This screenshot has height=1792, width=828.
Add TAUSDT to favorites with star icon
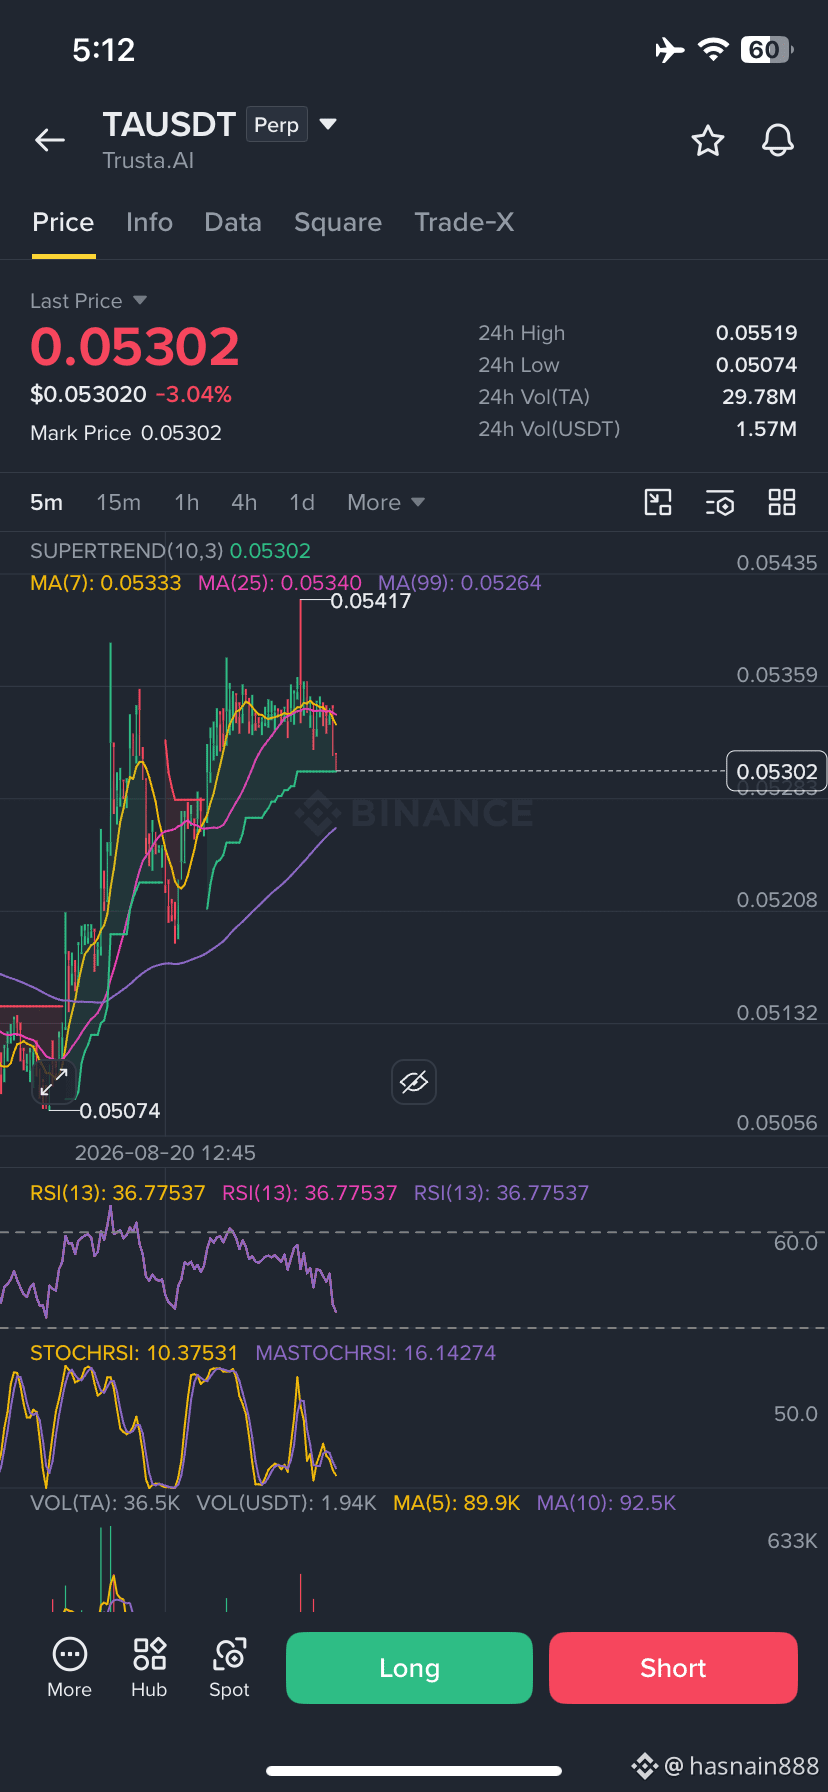tap(708, 141)
